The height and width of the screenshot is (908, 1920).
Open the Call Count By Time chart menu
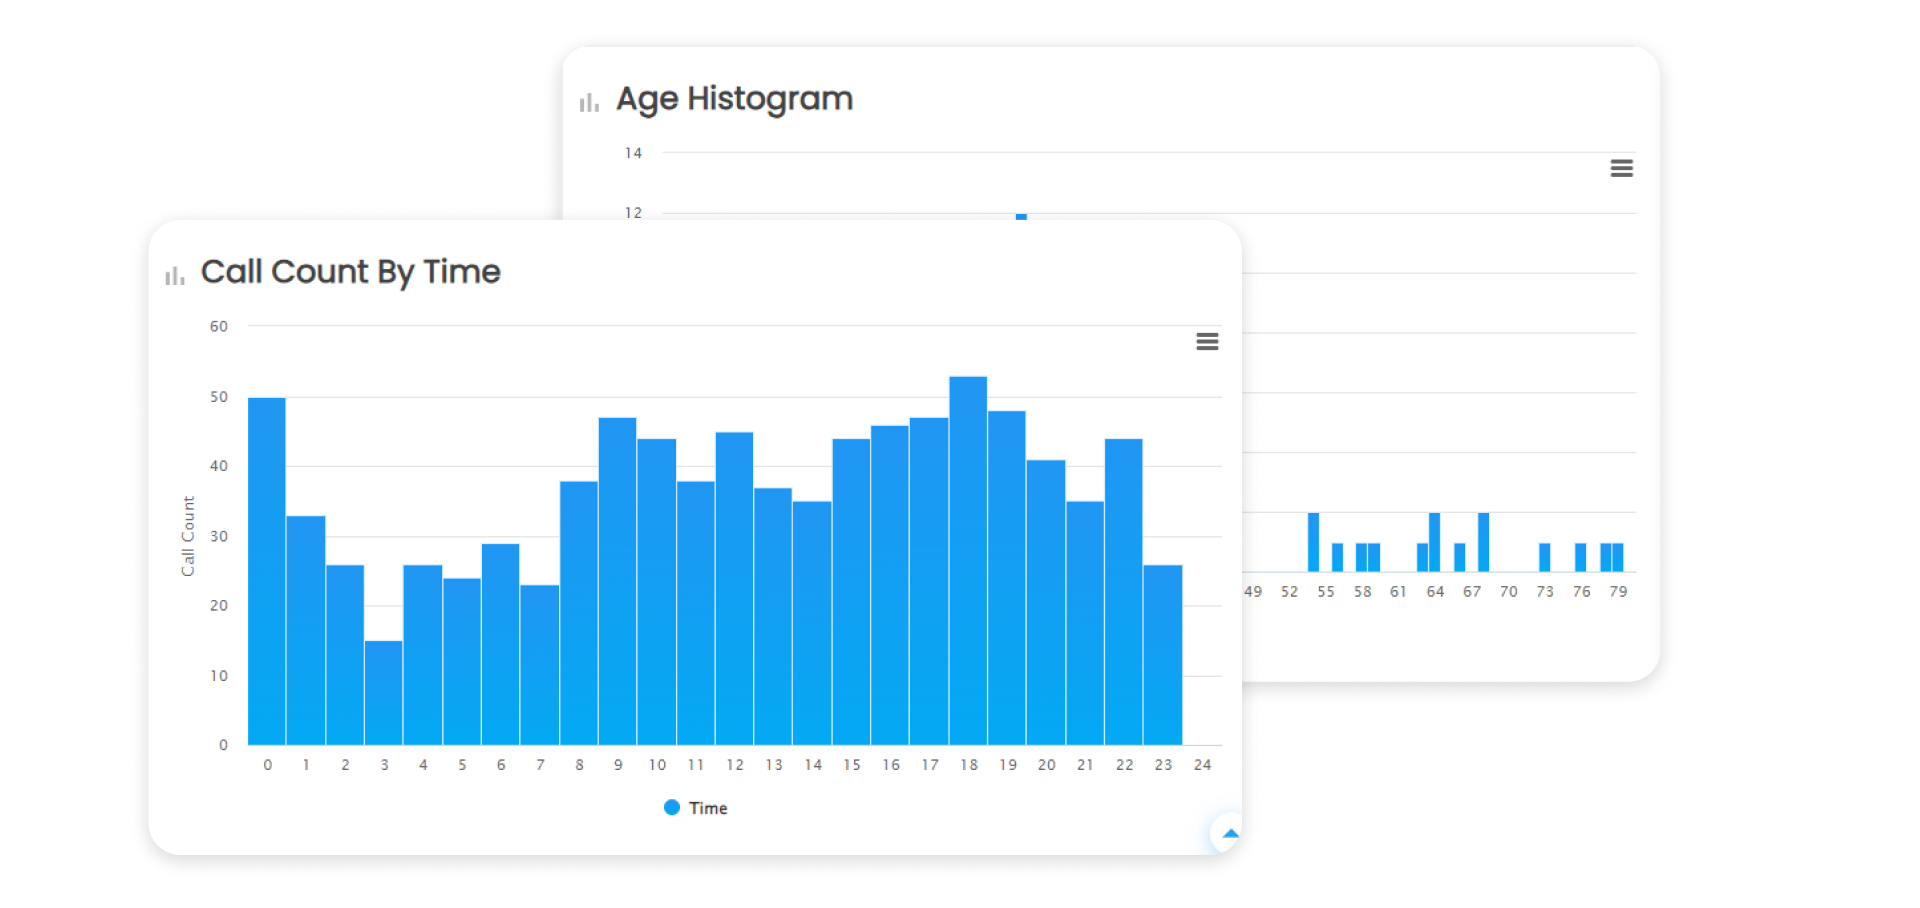click(x=1207, y=342)
